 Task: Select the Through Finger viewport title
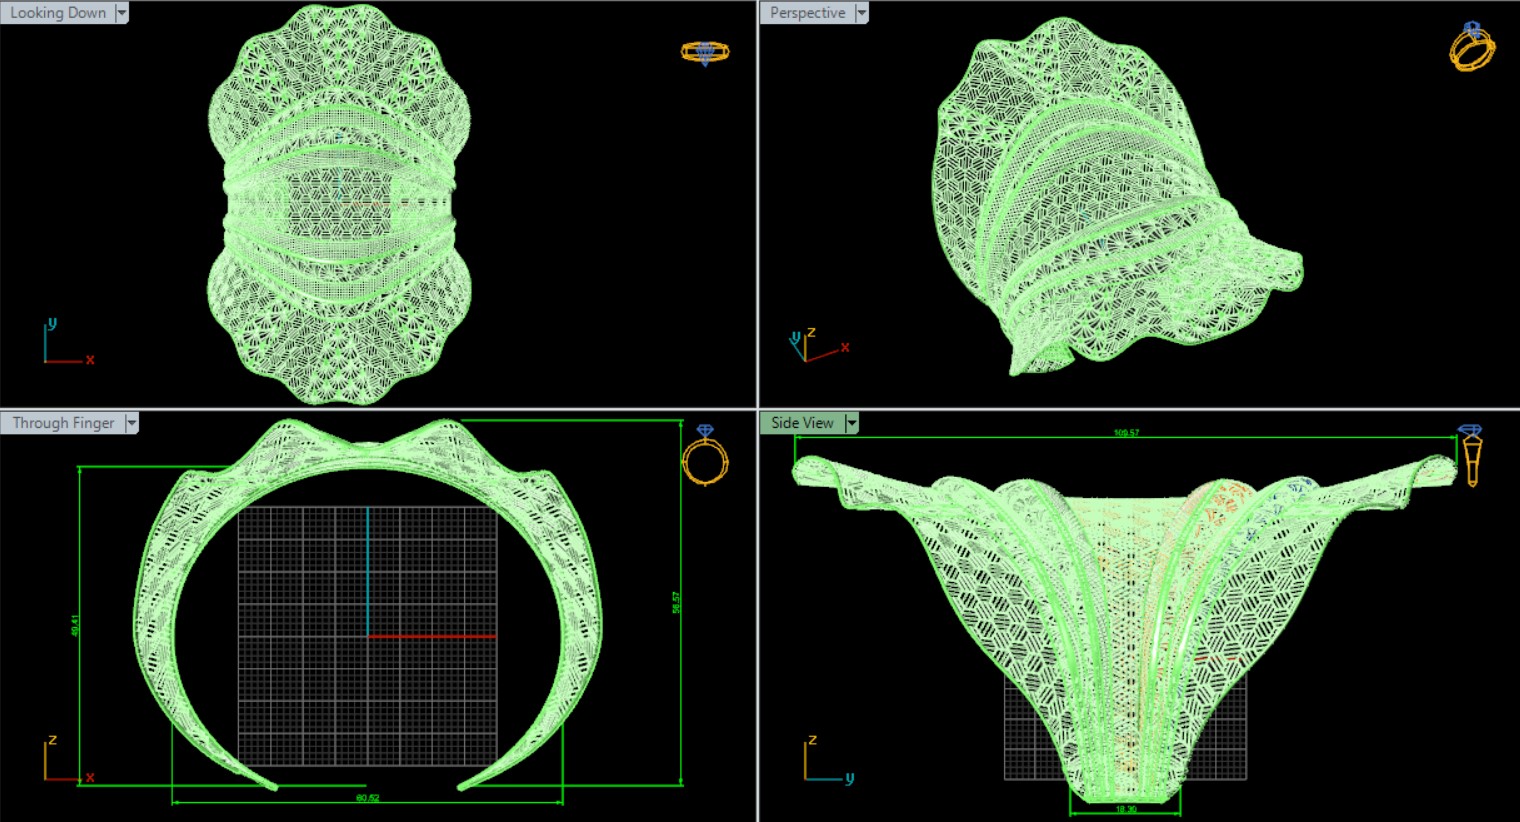[63, 423]
